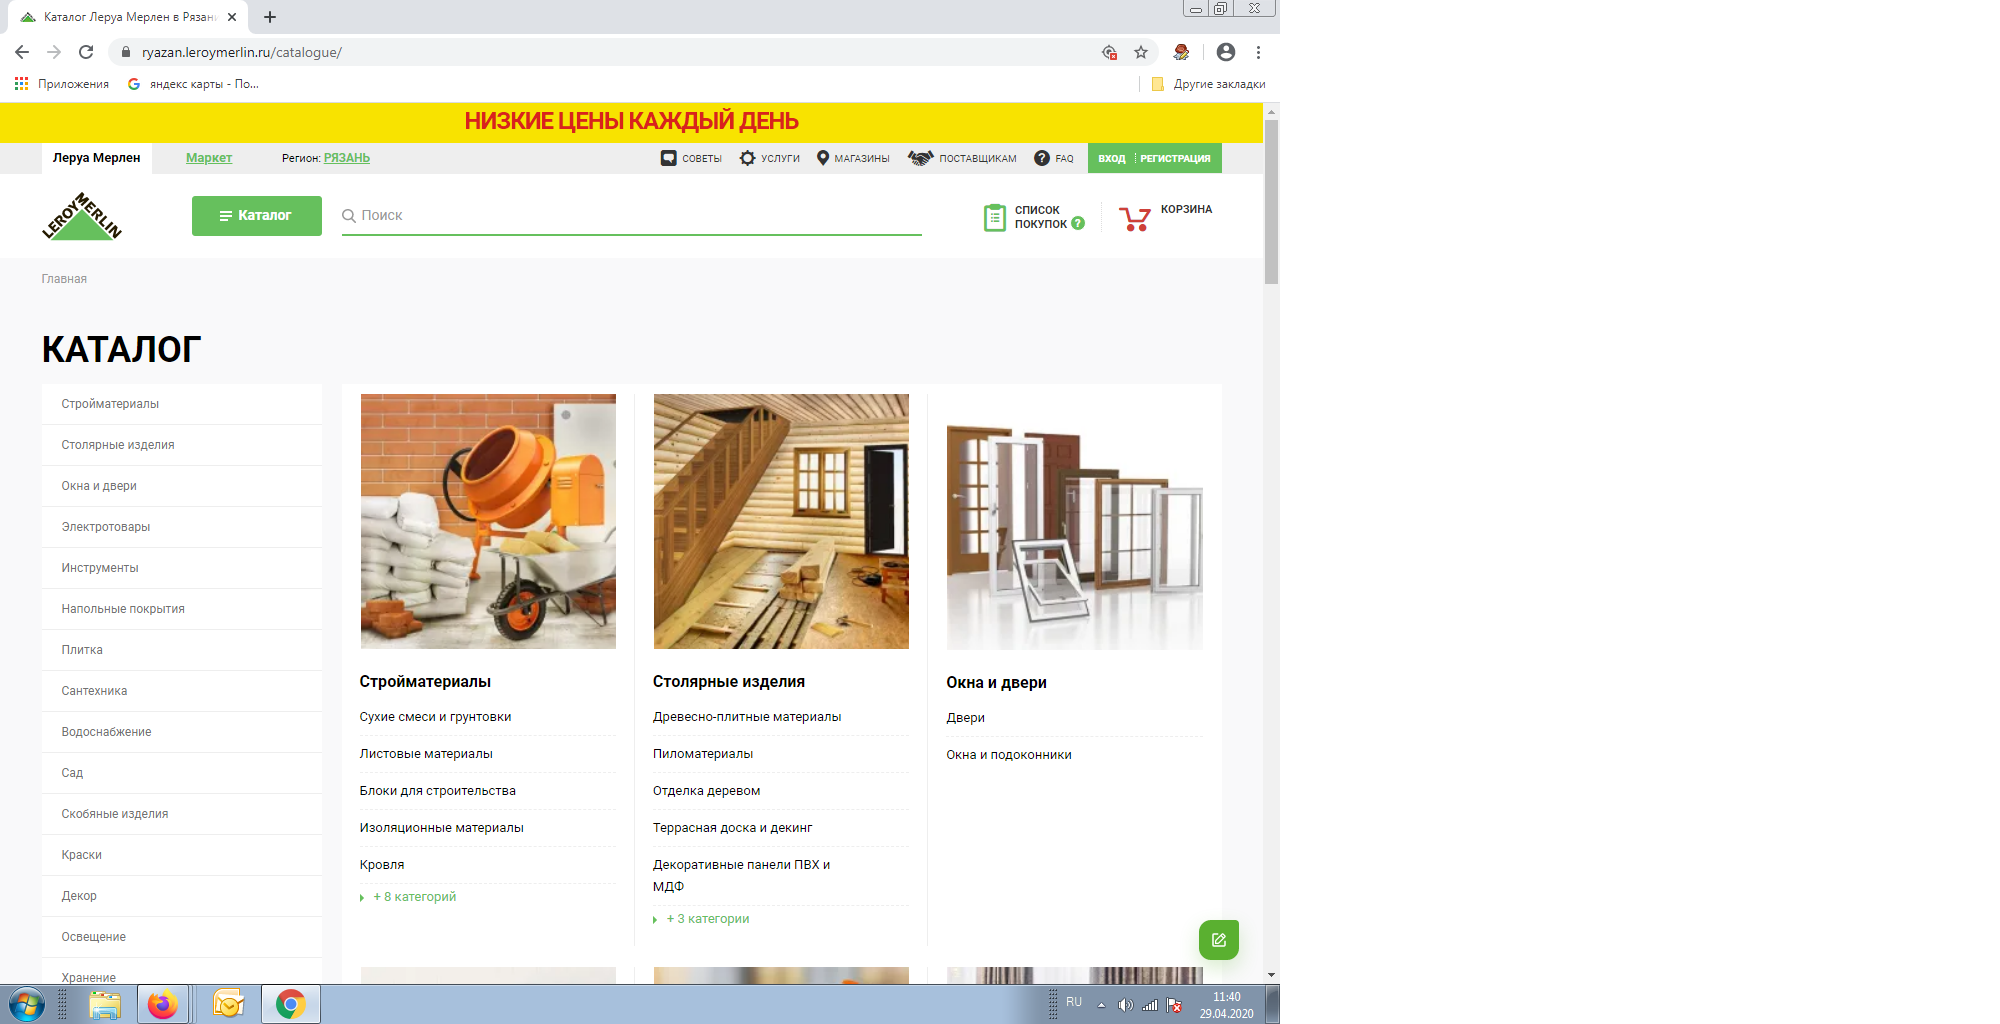Open the shopping cart icon
Viewport: 2000px width, 1024px height.
[1134, 218]
